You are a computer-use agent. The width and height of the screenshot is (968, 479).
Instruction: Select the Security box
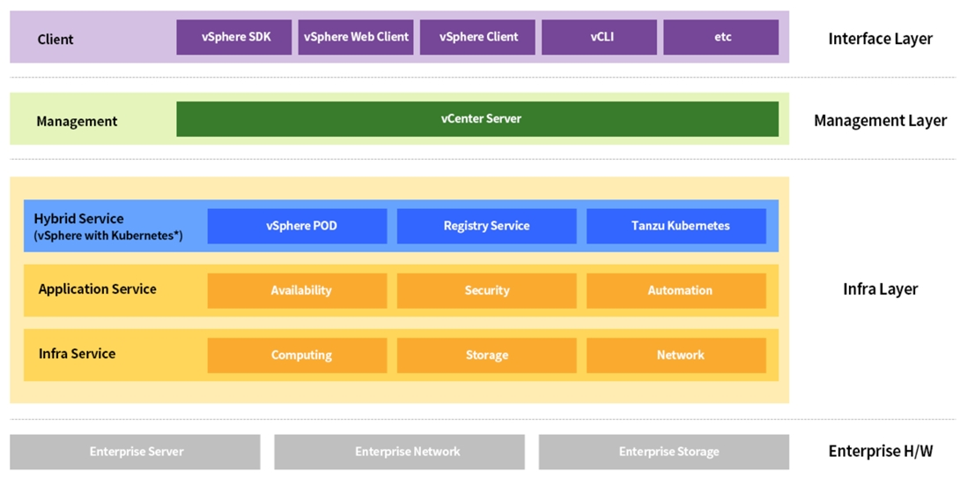tap(486, 291)
